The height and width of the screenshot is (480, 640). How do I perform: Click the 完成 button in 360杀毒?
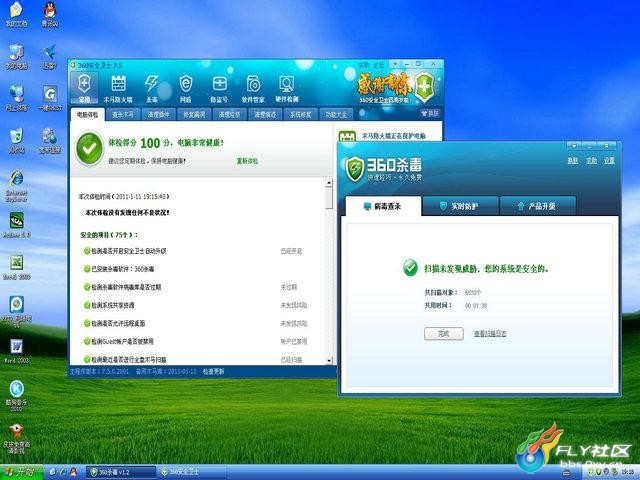click(444, 333)
